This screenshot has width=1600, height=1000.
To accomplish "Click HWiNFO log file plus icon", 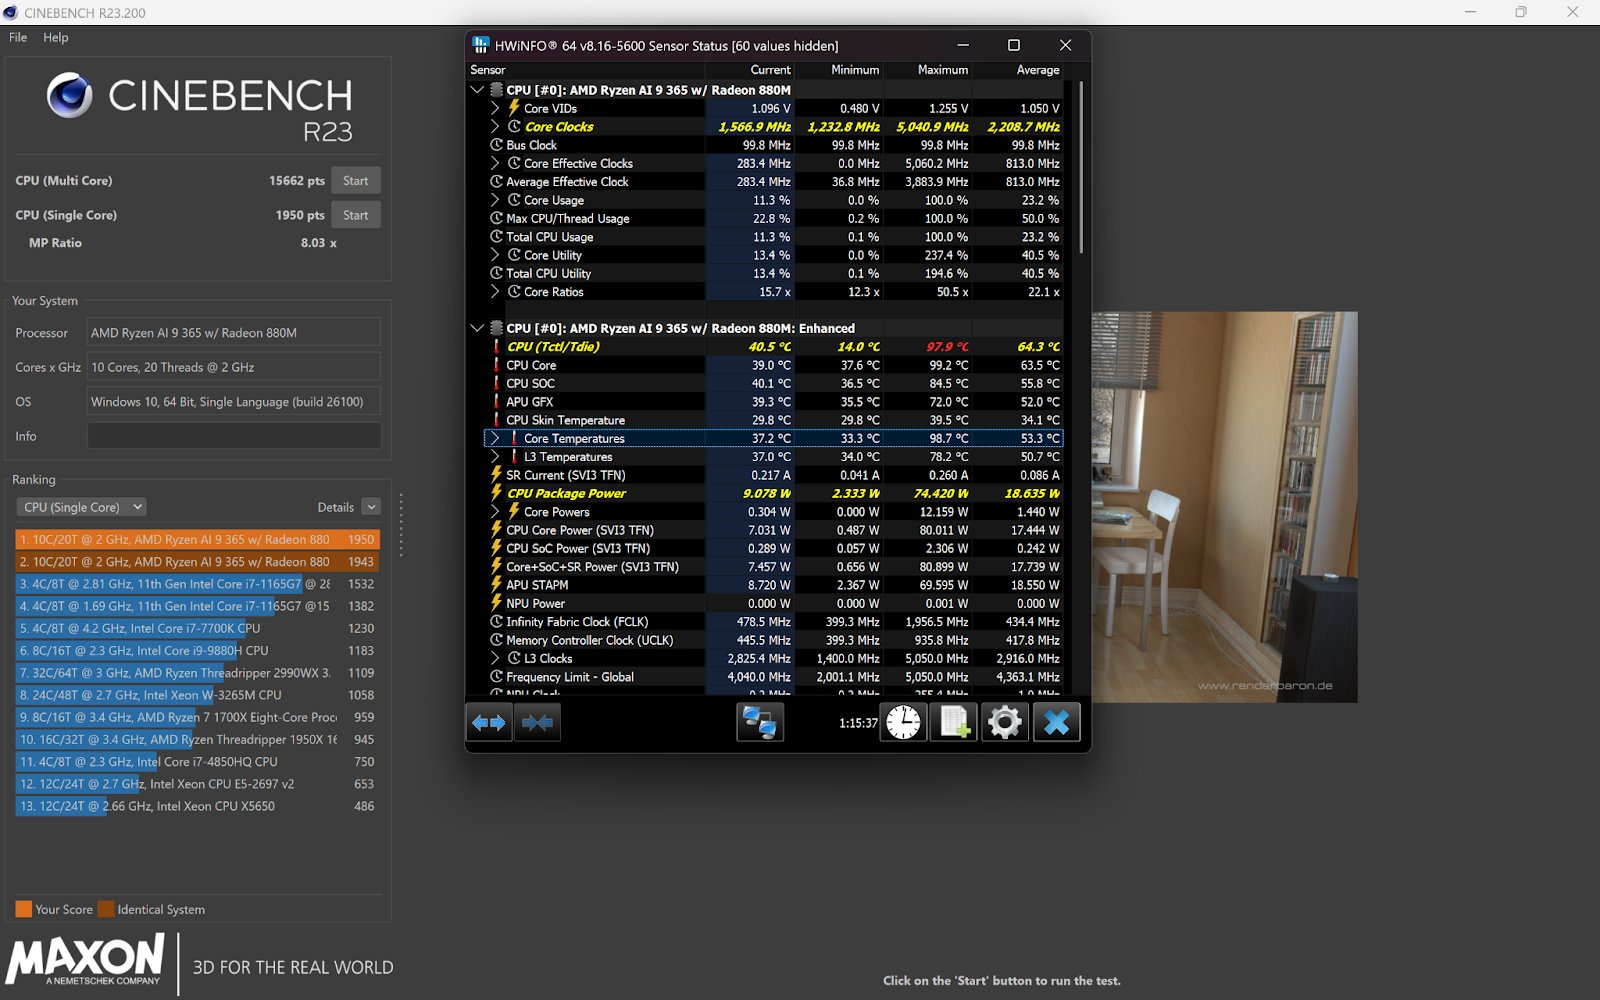I will click(954, 722).
